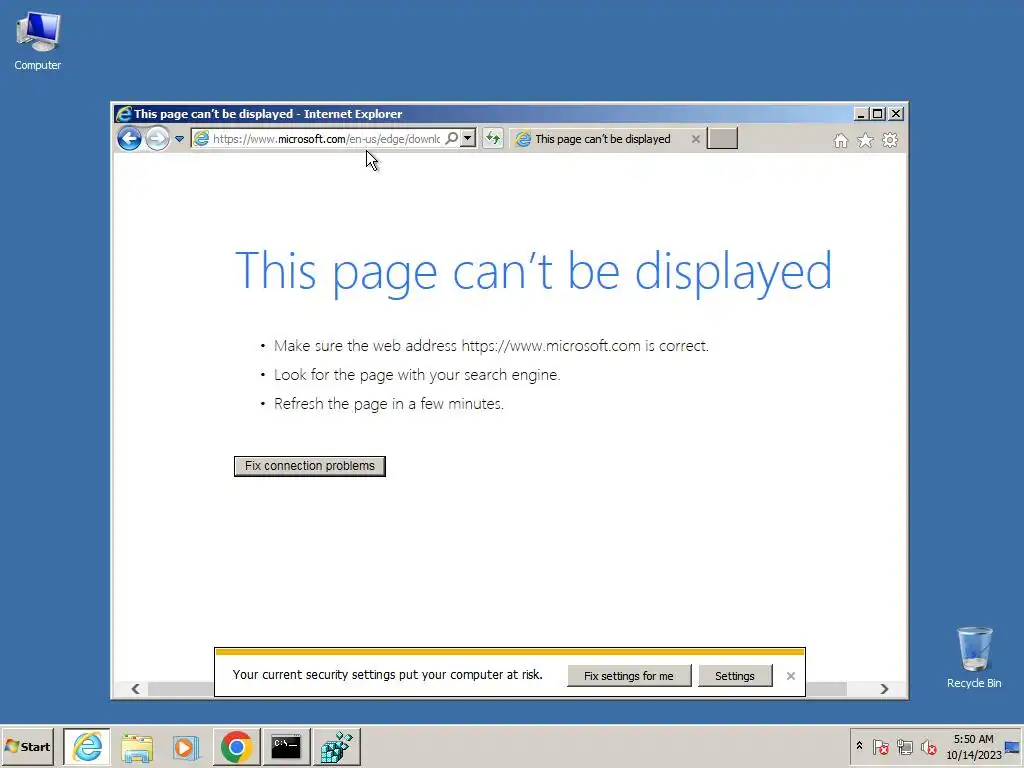
Task: Open the Start menu
Action: [x=27, y=746]
